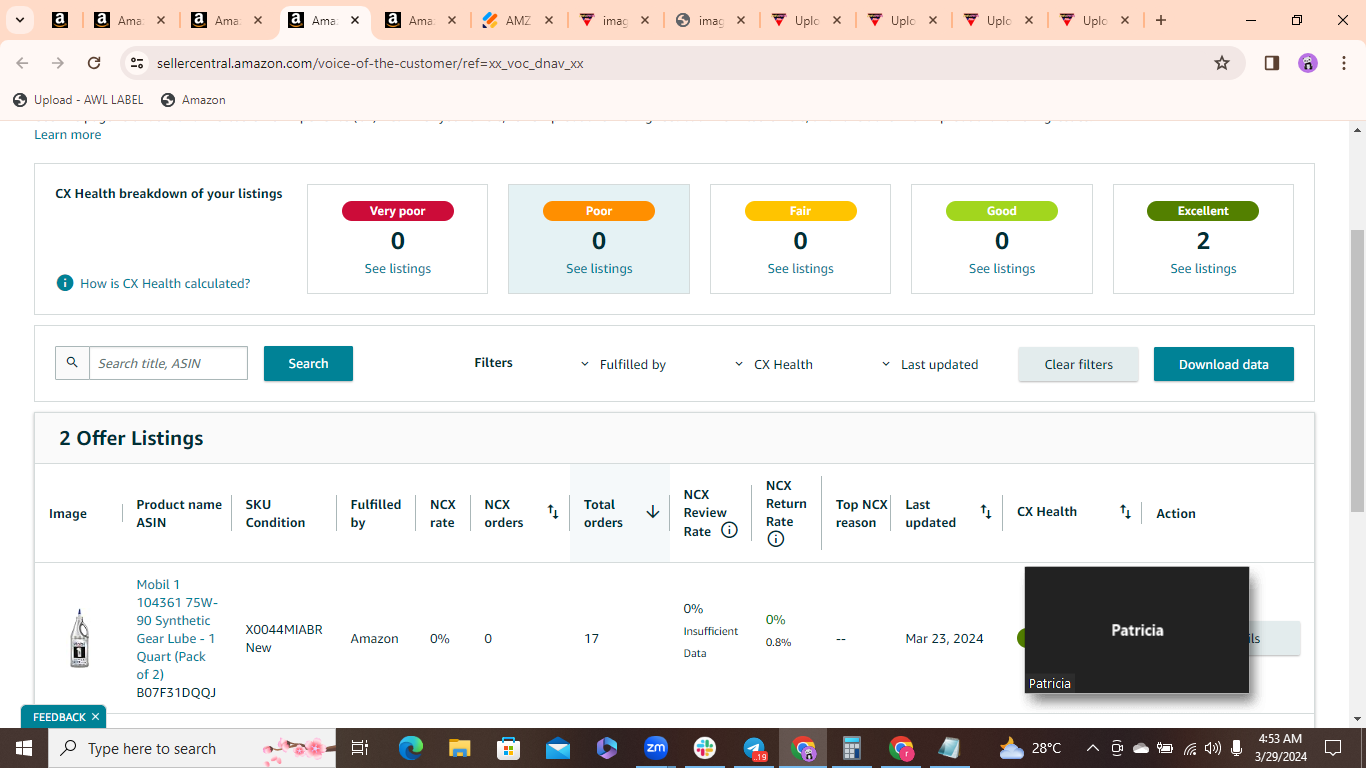The height and width of the screenshot is (768, 1366).
Task: Follow the Learn more link
Action: point(68,135)
